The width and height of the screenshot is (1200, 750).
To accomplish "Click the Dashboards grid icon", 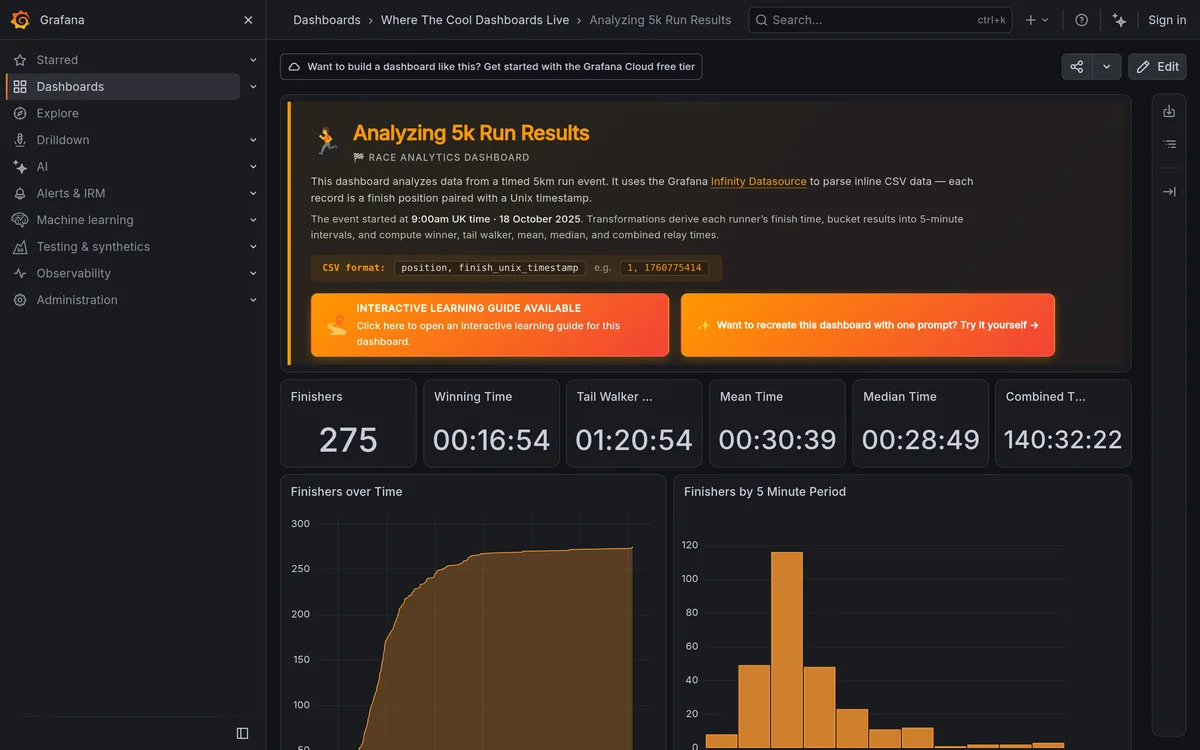I will pyautogui.click(x=20, y=87).
